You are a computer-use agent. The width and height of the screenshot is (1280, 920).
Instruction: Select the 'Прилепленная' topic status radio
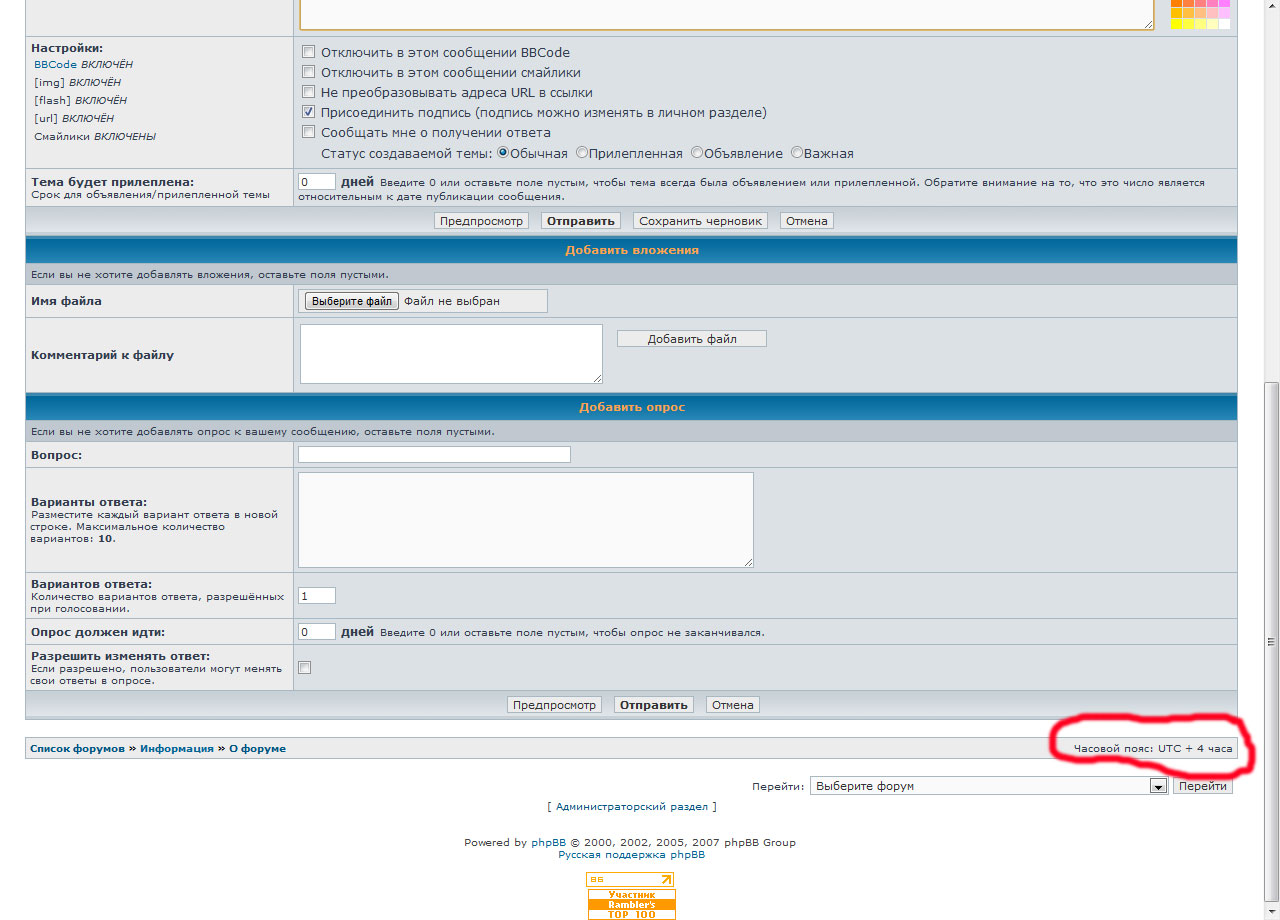point(583,153)
